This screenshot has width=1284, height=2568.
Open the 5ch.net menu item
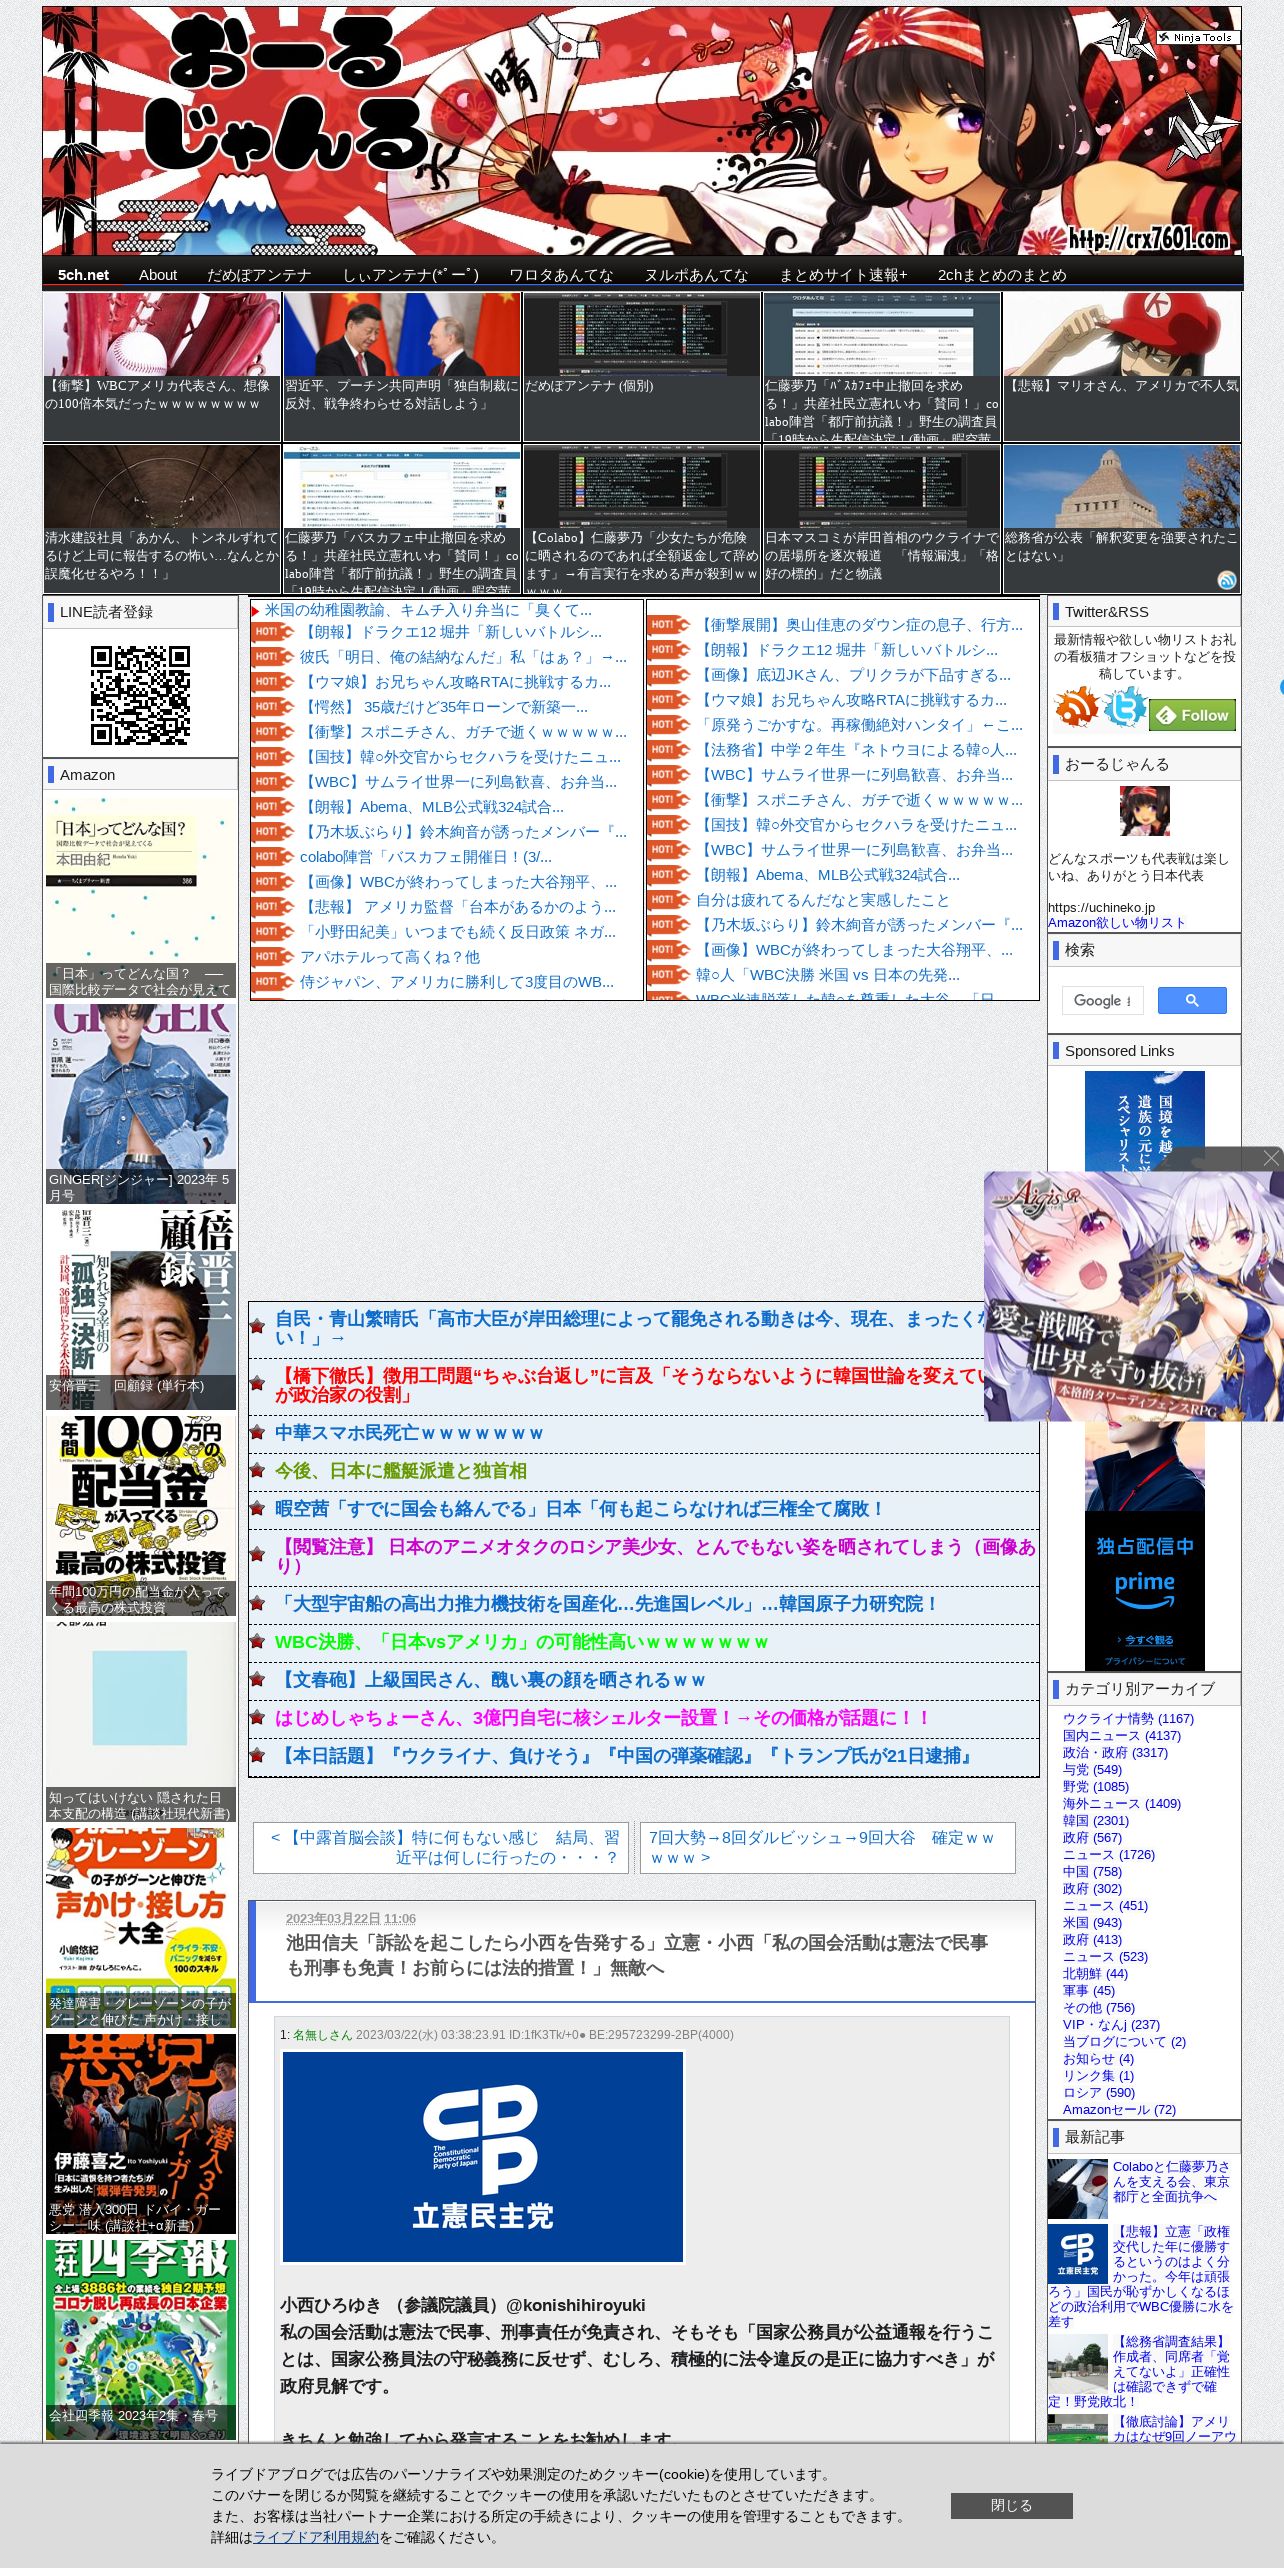pyautogui.click(x=83, y=275)
